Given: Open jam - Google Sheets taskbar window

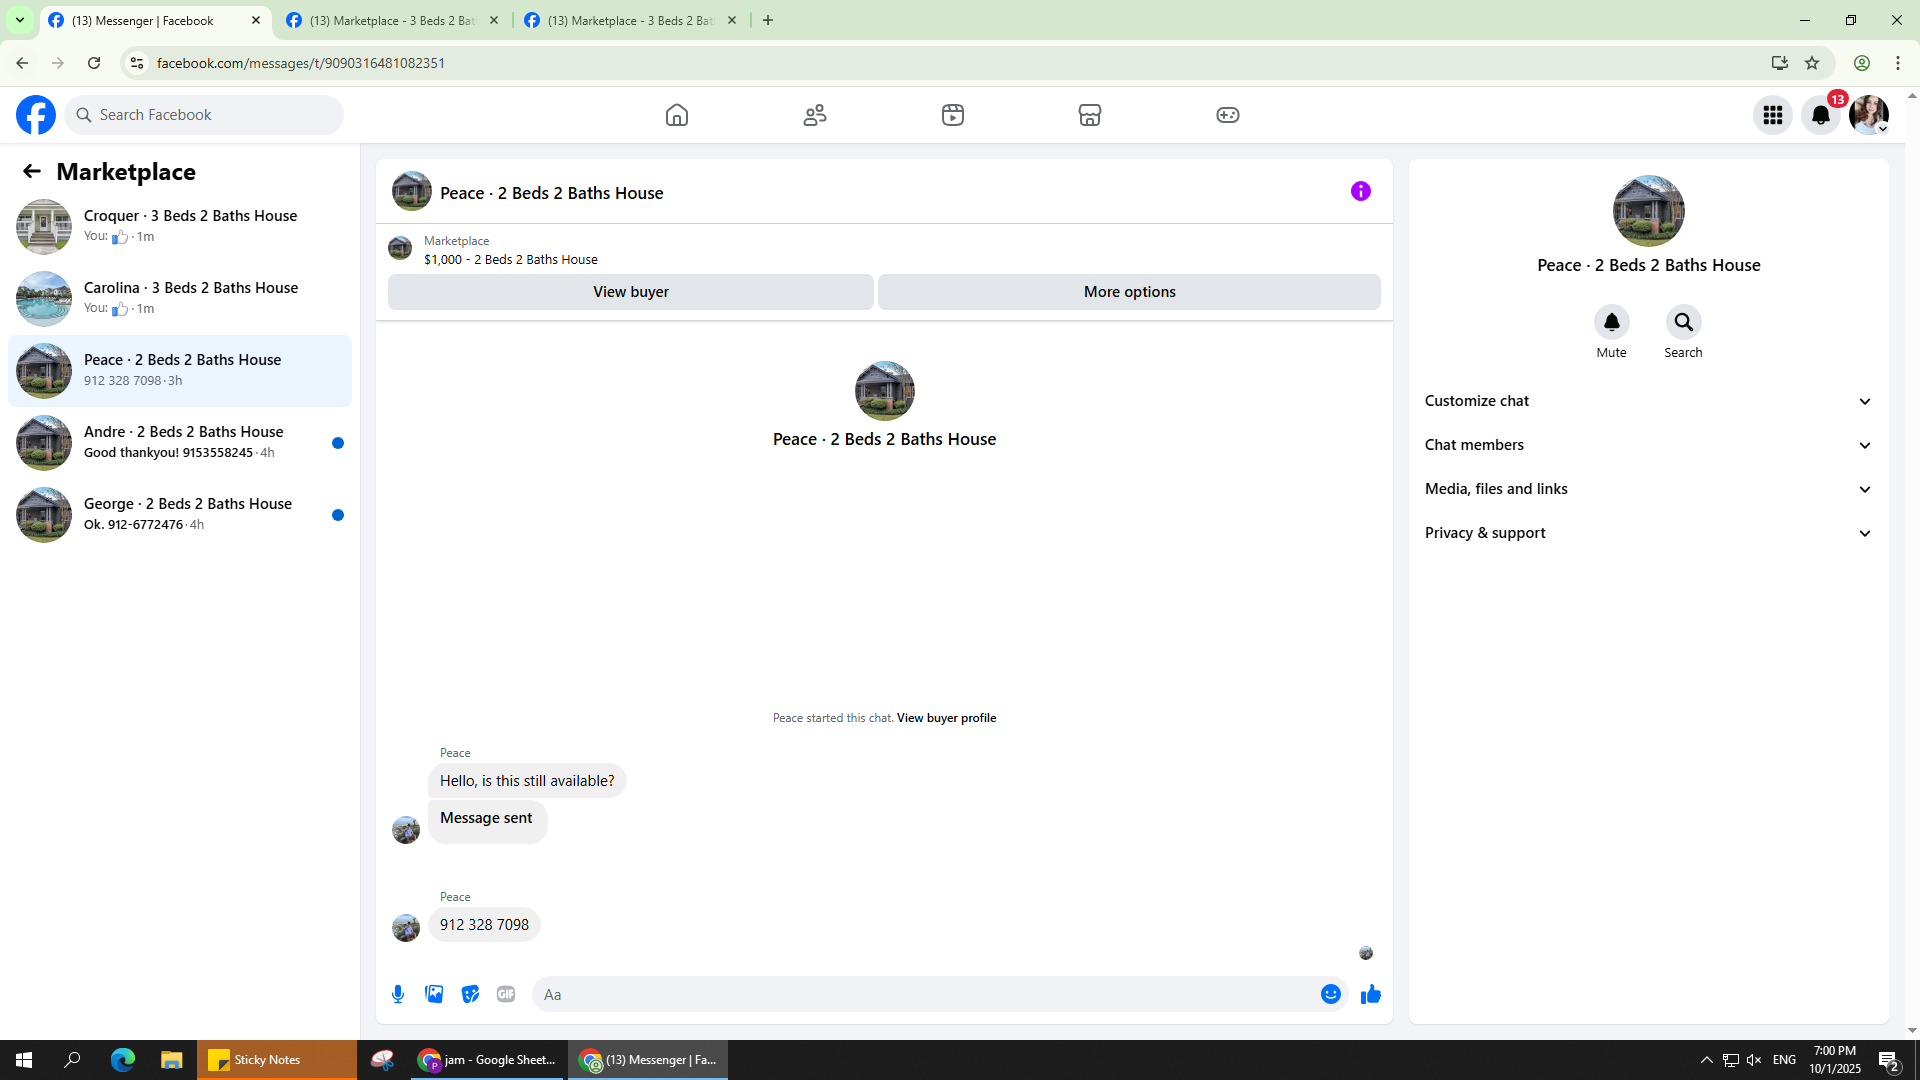Looking at the screenshot, I should point(487,1060).
